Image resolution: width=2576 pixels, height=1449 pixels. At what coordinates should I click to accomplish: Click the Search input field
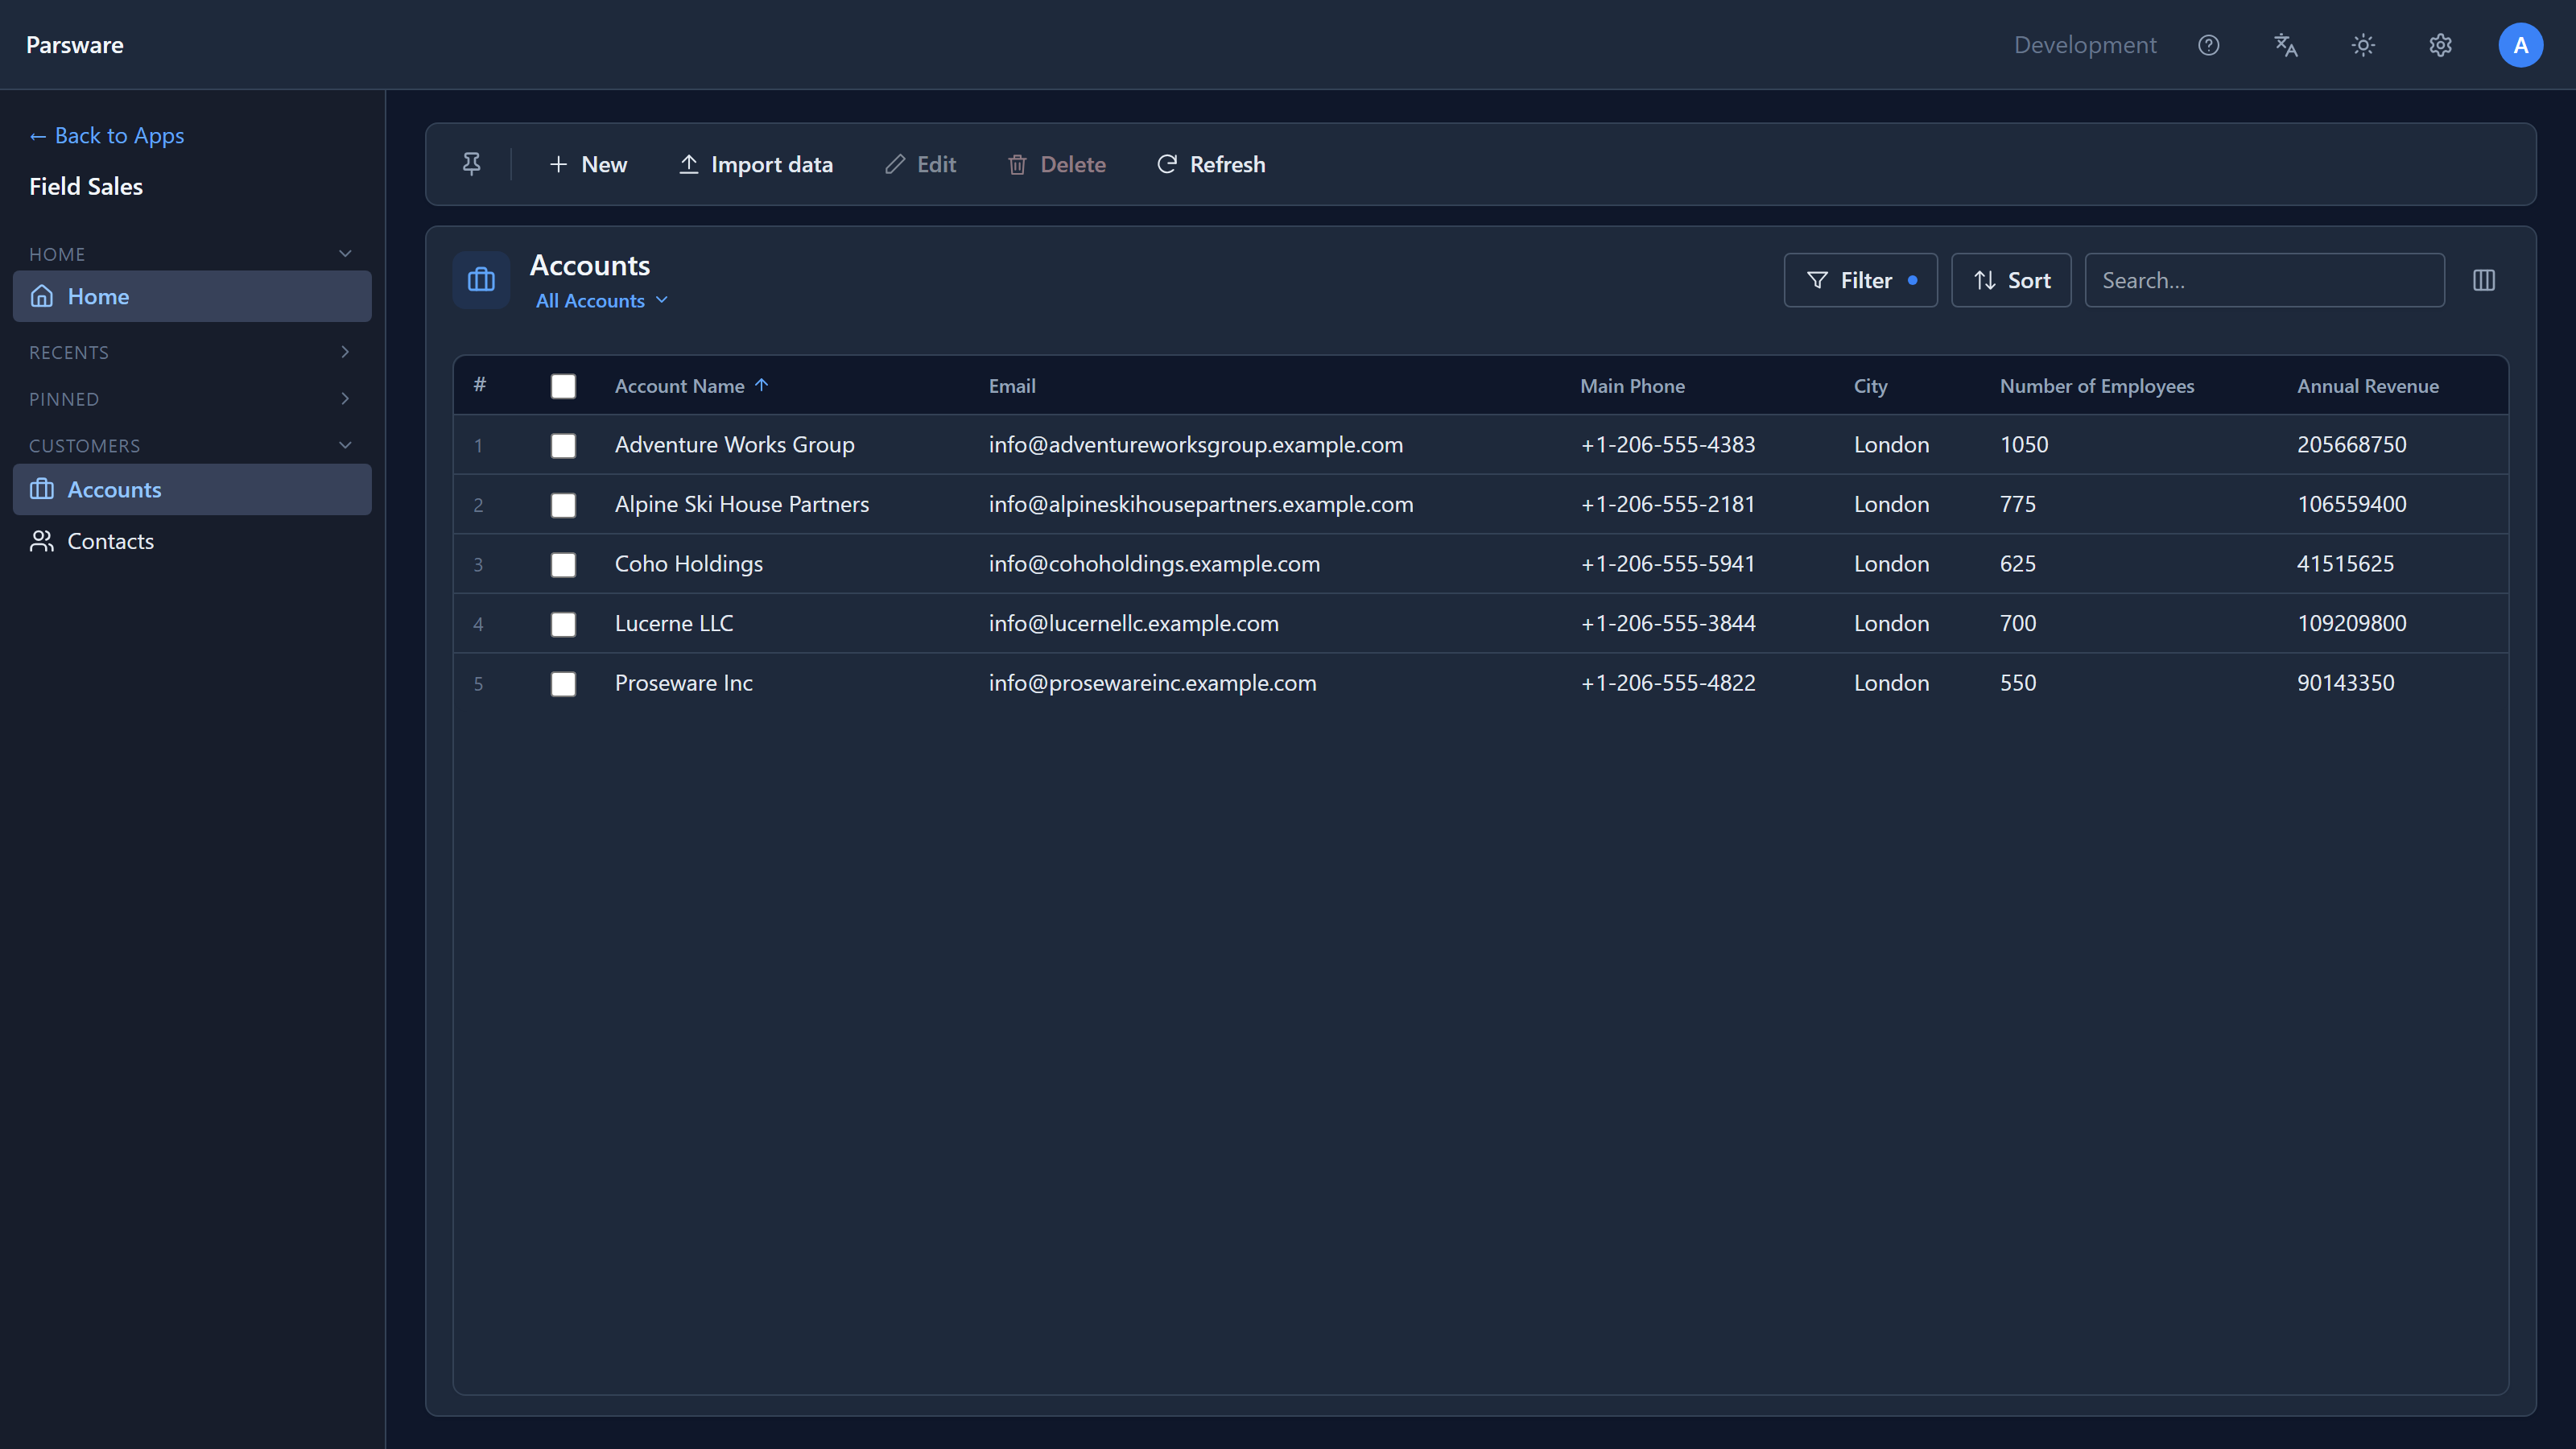[x=2265, y=280]
